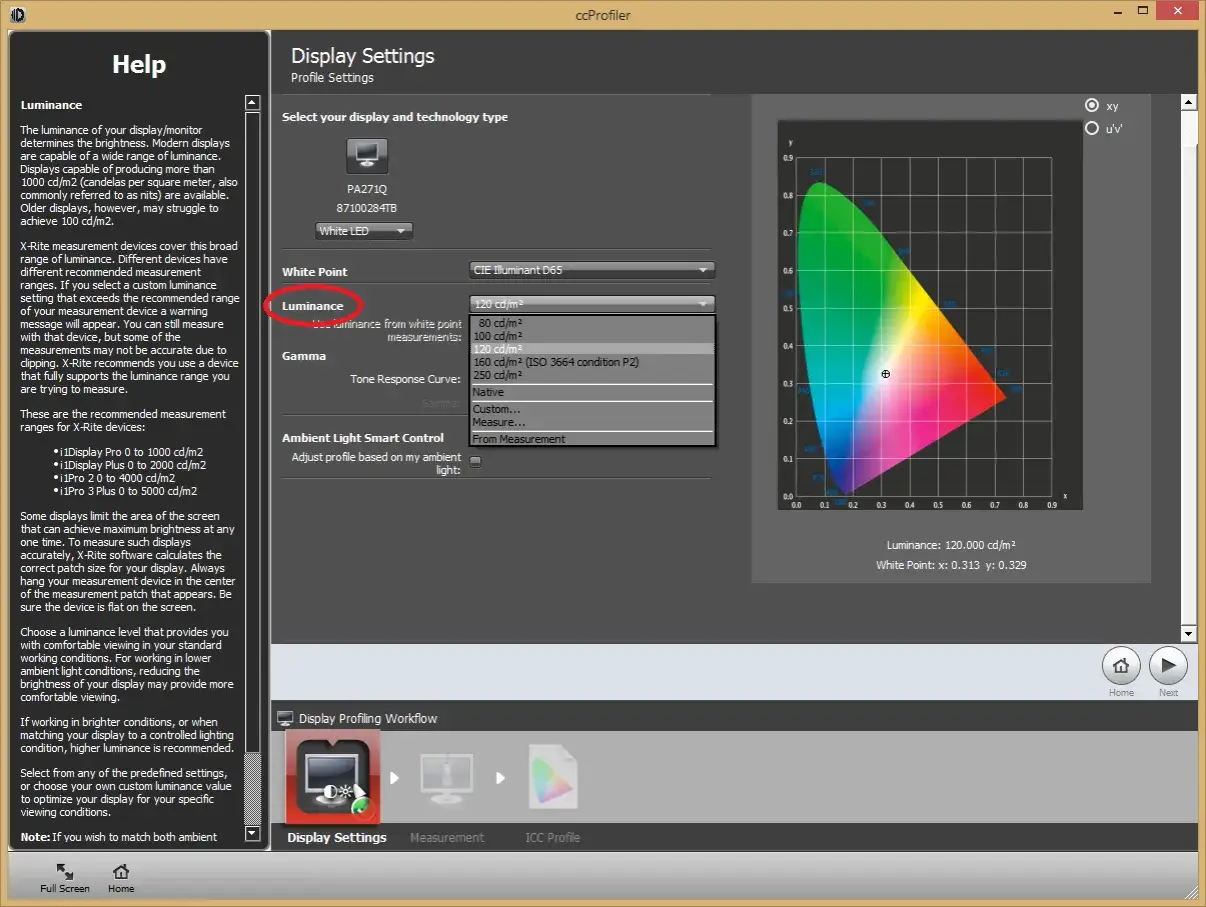Select the Measurement workflow step icon
Screen dimensions: 1206x907
coord(446,777)
